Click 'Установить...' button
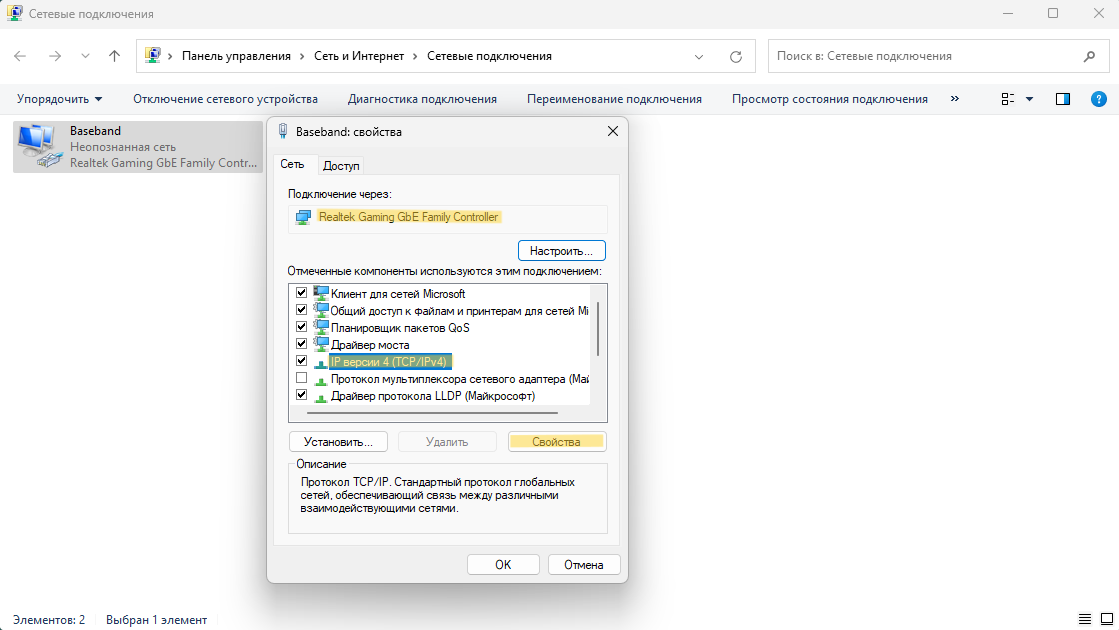Viewport: 1119px width, 630px height. click(x=338, y=442)
